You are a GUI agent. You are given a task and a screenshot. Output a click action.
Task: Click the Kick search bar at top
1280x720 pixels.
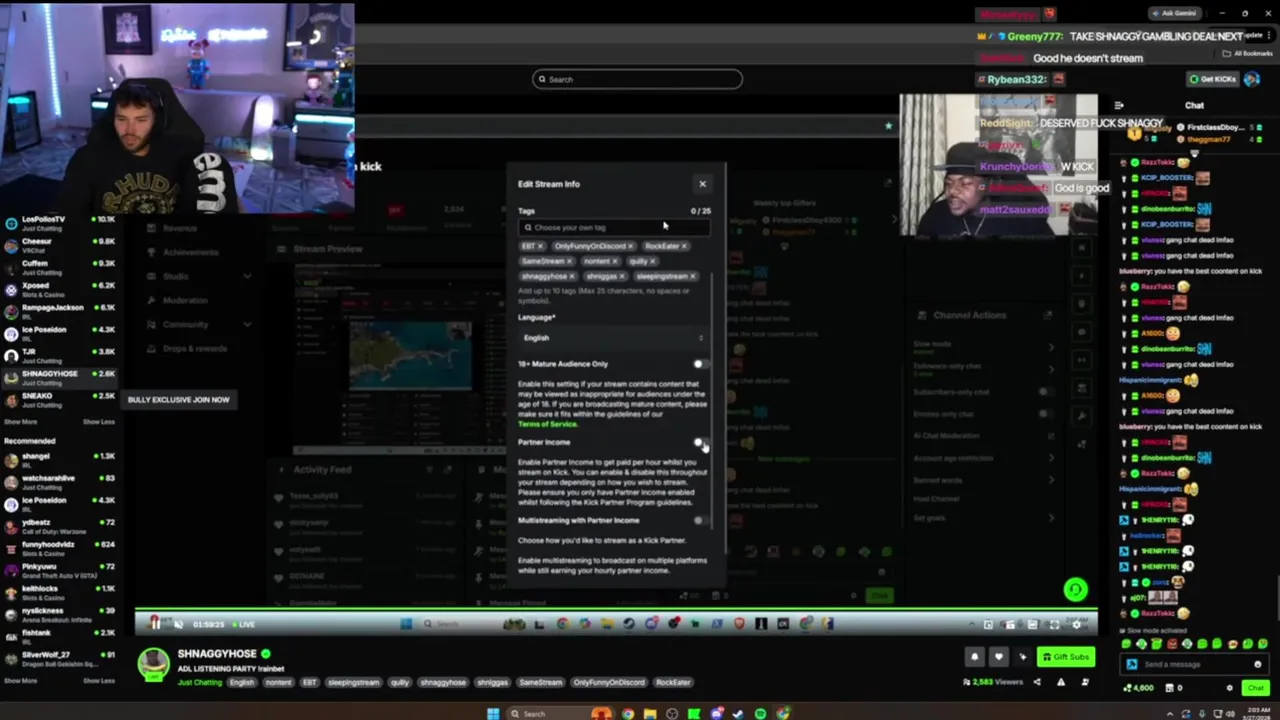(x=637, y=79)
